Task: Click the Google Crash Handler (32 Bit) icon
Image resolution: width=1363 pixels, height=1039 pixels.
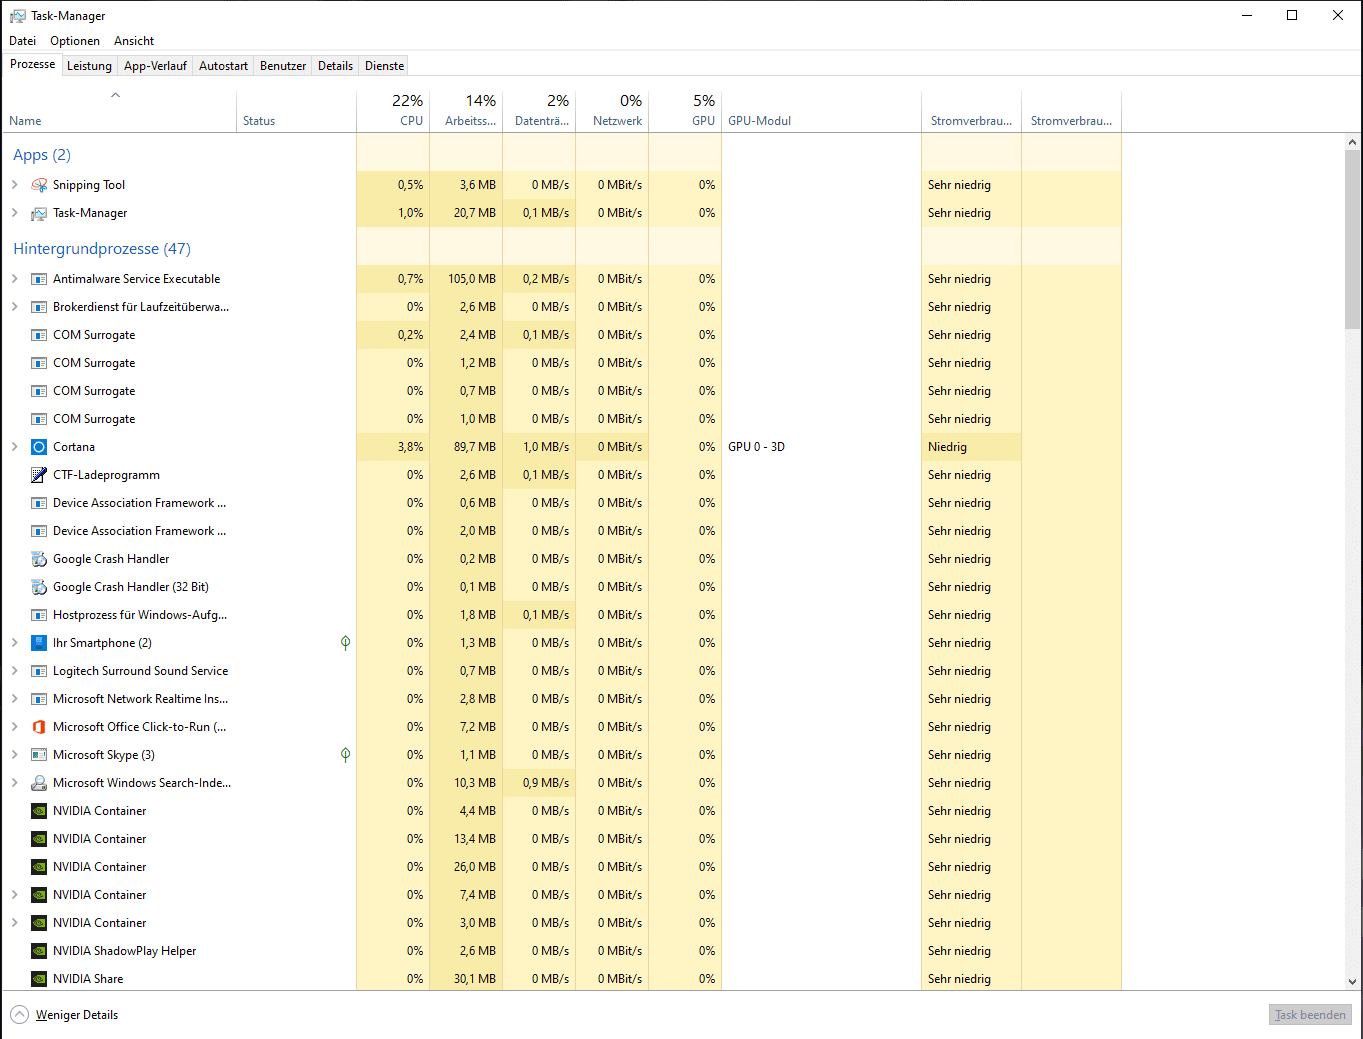Action: point(39,587)
